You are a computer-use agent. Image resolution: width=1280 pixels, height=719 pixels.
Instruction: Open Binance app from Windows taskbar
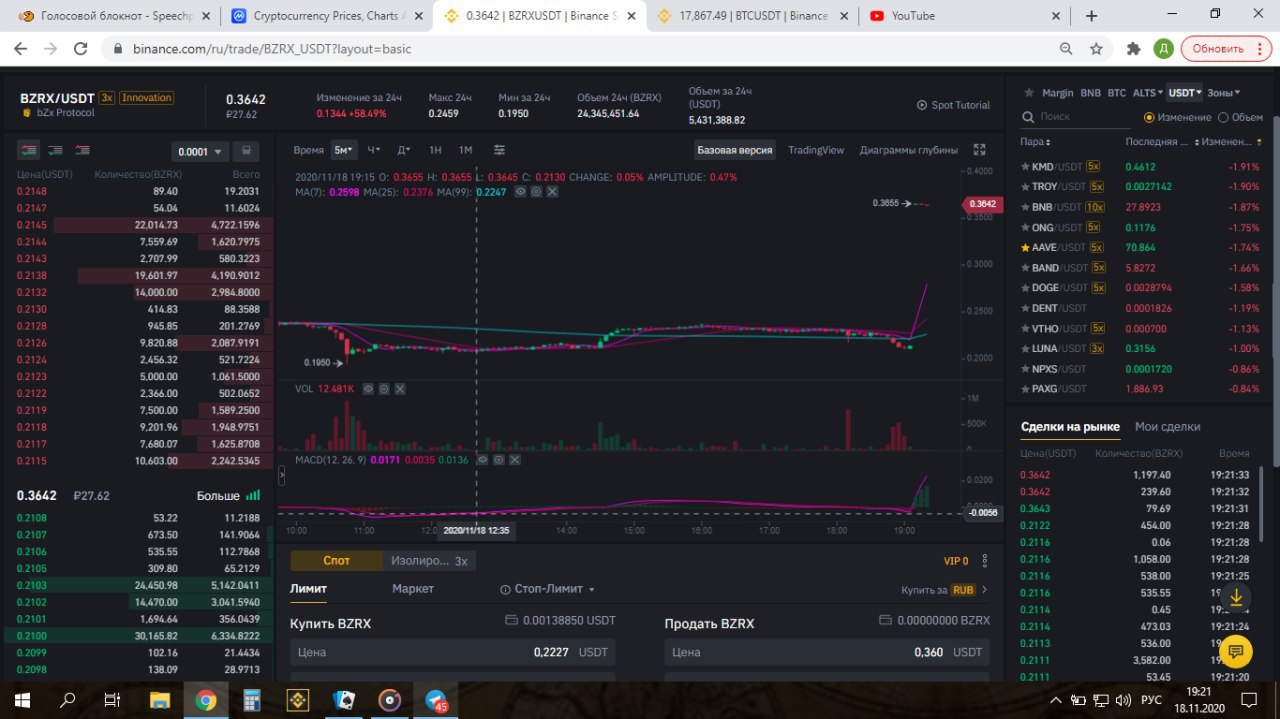coord(299,700)
